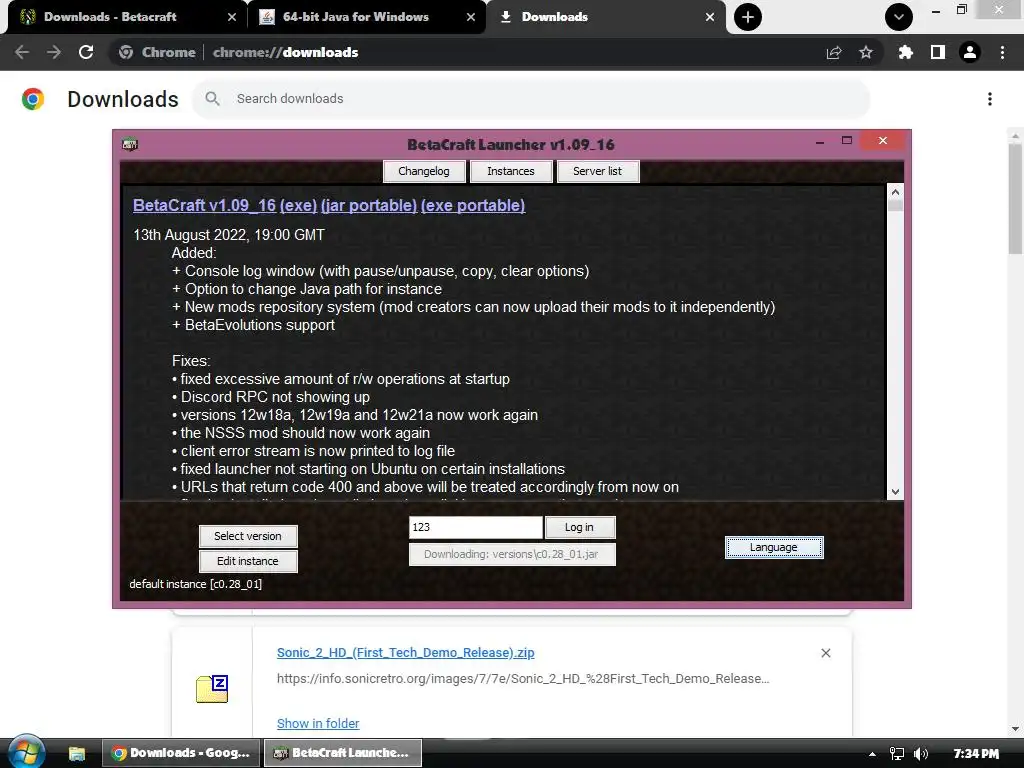The height and width of the screenshot is (768, 1024).
Task: Open BetaCraft v1.09_16 (exe) link
Action: 225,205
